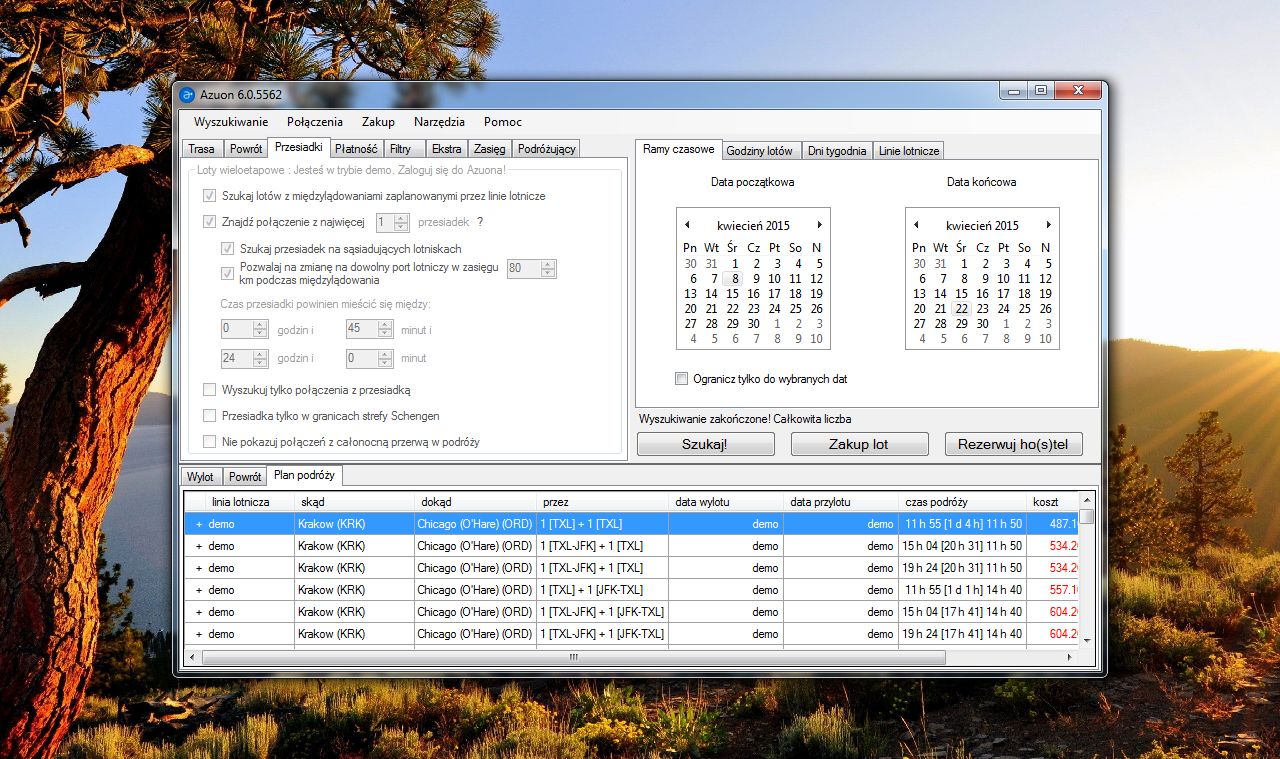The width and height of the screenshot is (1280, 759).
Task: Open the Połączenia menu
Action: tap(315, 122)
